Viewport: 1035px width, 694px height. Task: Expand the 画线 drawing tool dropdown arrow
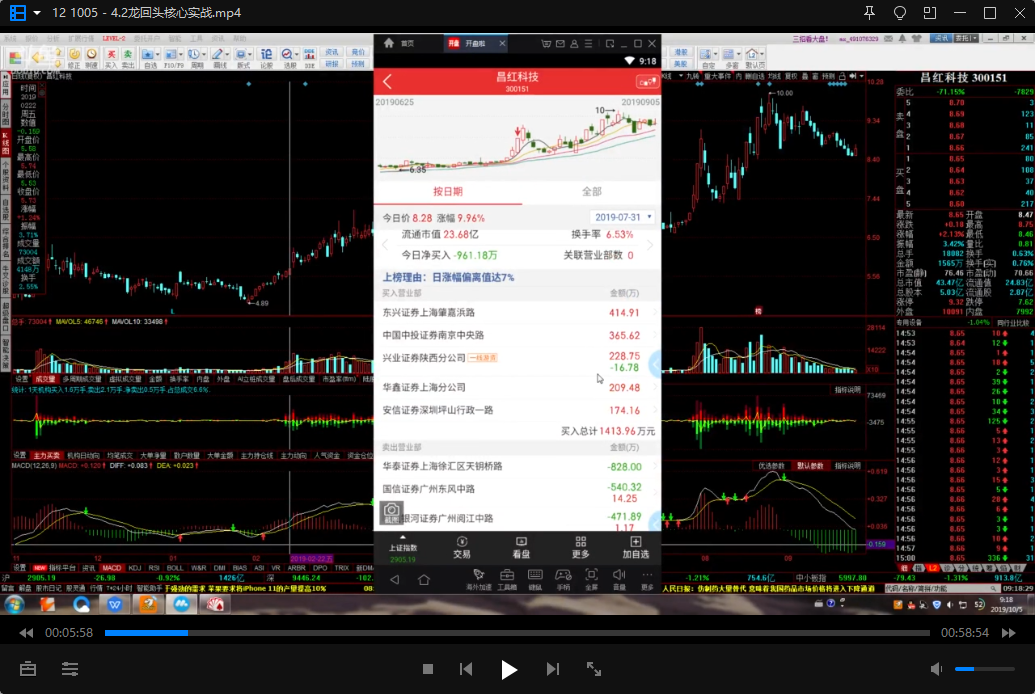tap(227, 54)
